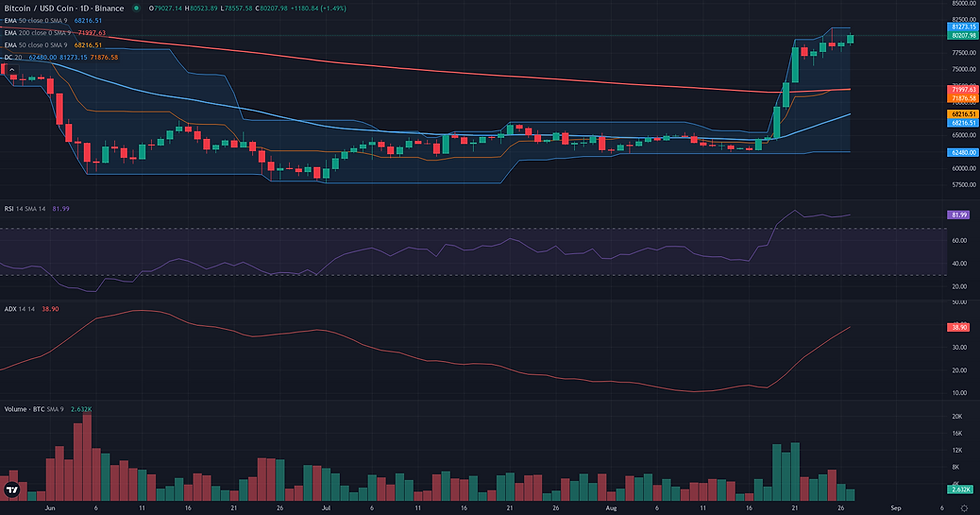Click the red 71997.63 price axis label
This screenshot has height=515, width=980.
pos(962,90)
